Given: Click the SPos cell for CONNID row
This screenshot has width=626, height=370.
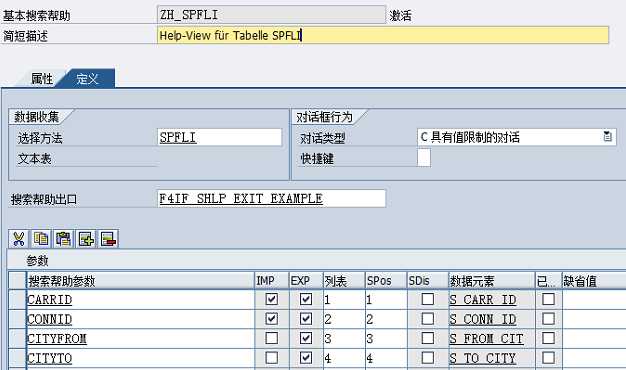Looking at the screenshot, I should [x=386, y=319].
